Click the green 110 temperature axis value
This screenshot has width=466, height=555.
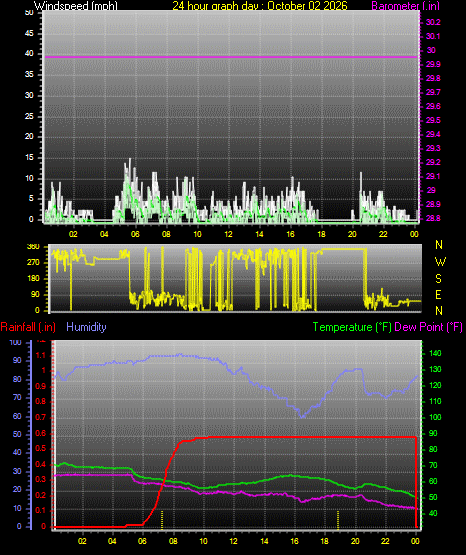click(x=435, y=401)
